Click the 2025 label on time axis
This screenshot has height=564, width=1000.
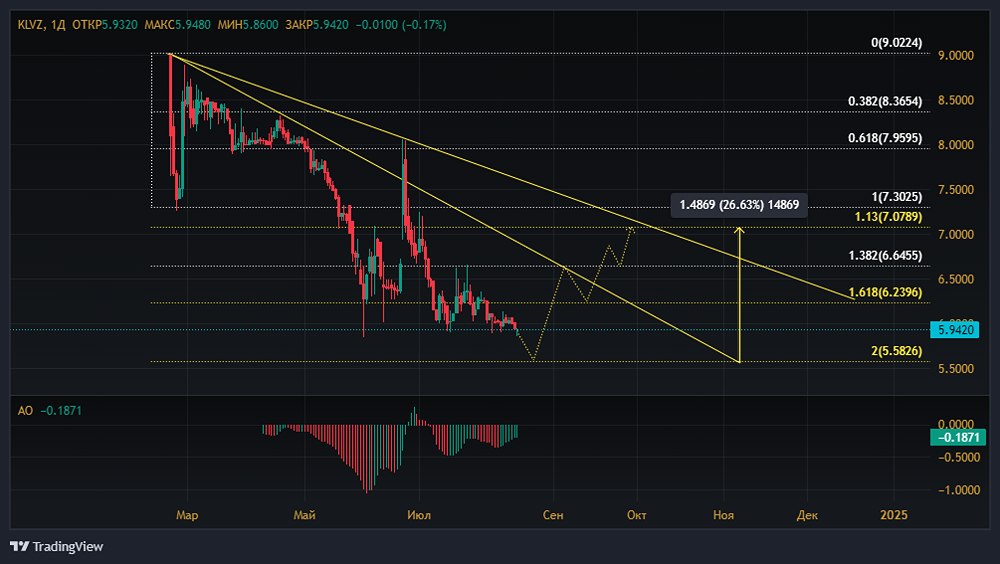coord(893,515)
